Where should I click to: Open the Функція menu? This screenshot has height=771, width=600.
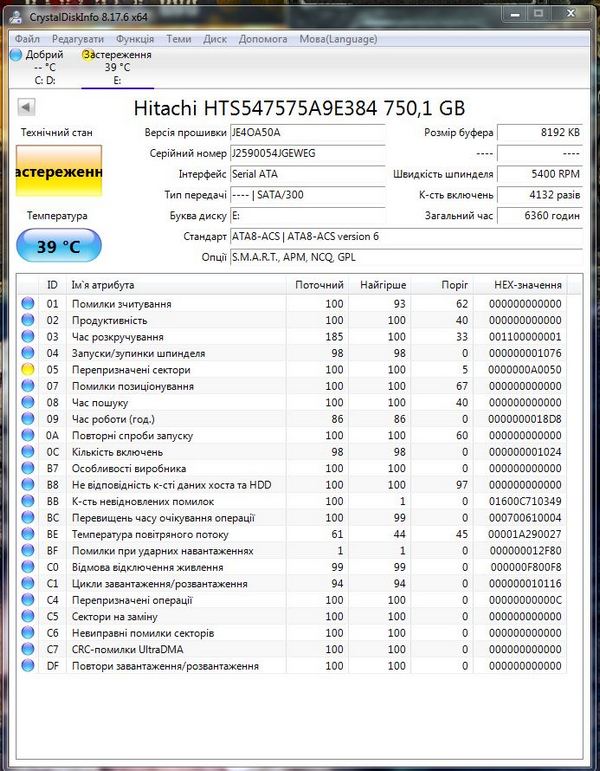(x=134, y=39)
